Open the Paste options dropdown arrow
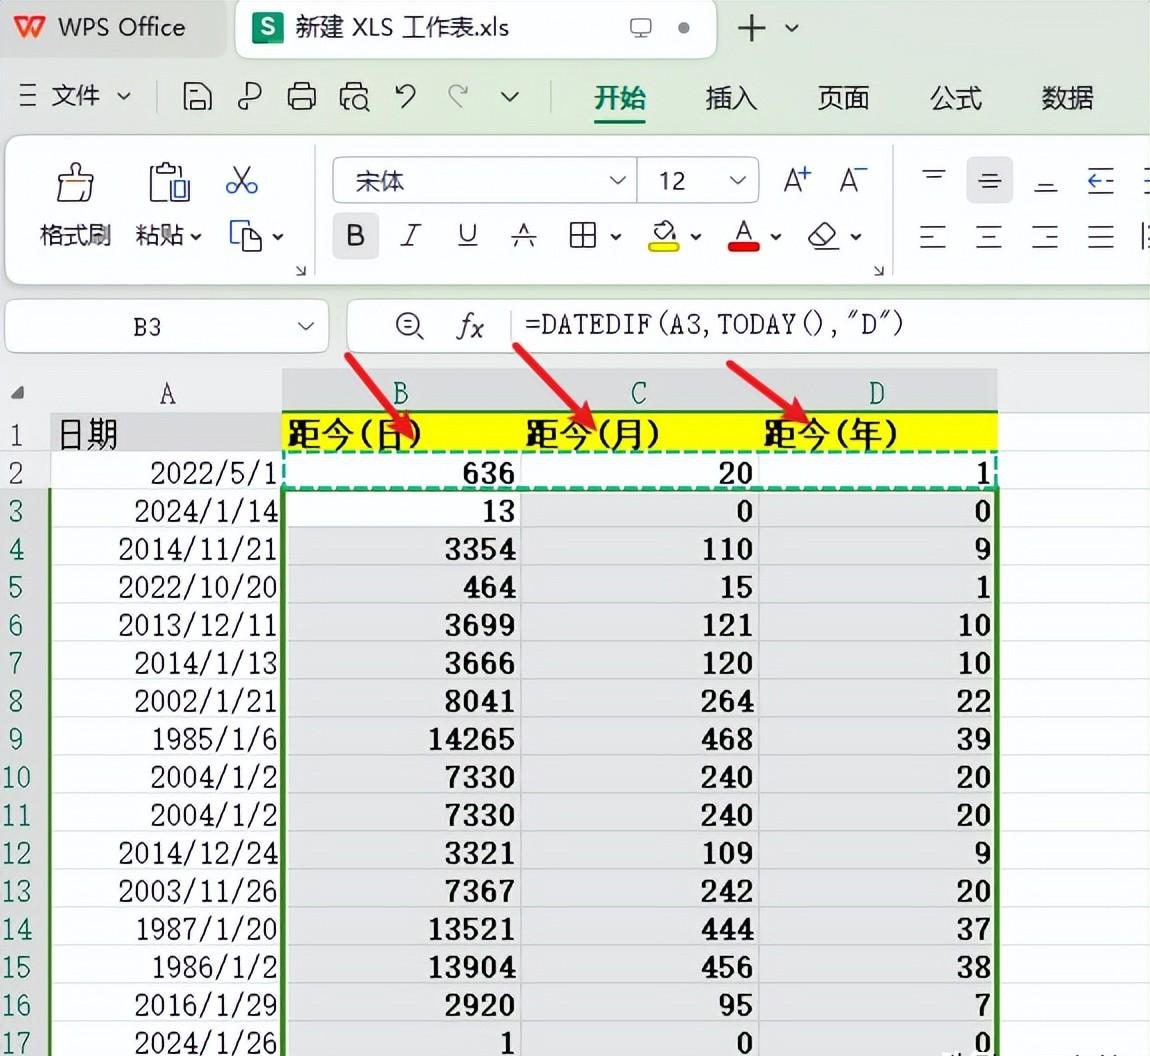The image size is (1150, 1056). [x=196, y=237]
